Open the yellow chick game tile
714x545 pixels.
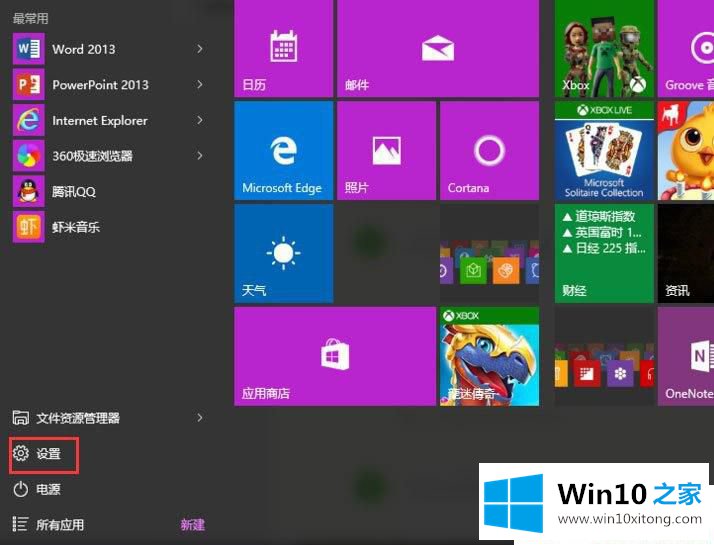point(686,151)
